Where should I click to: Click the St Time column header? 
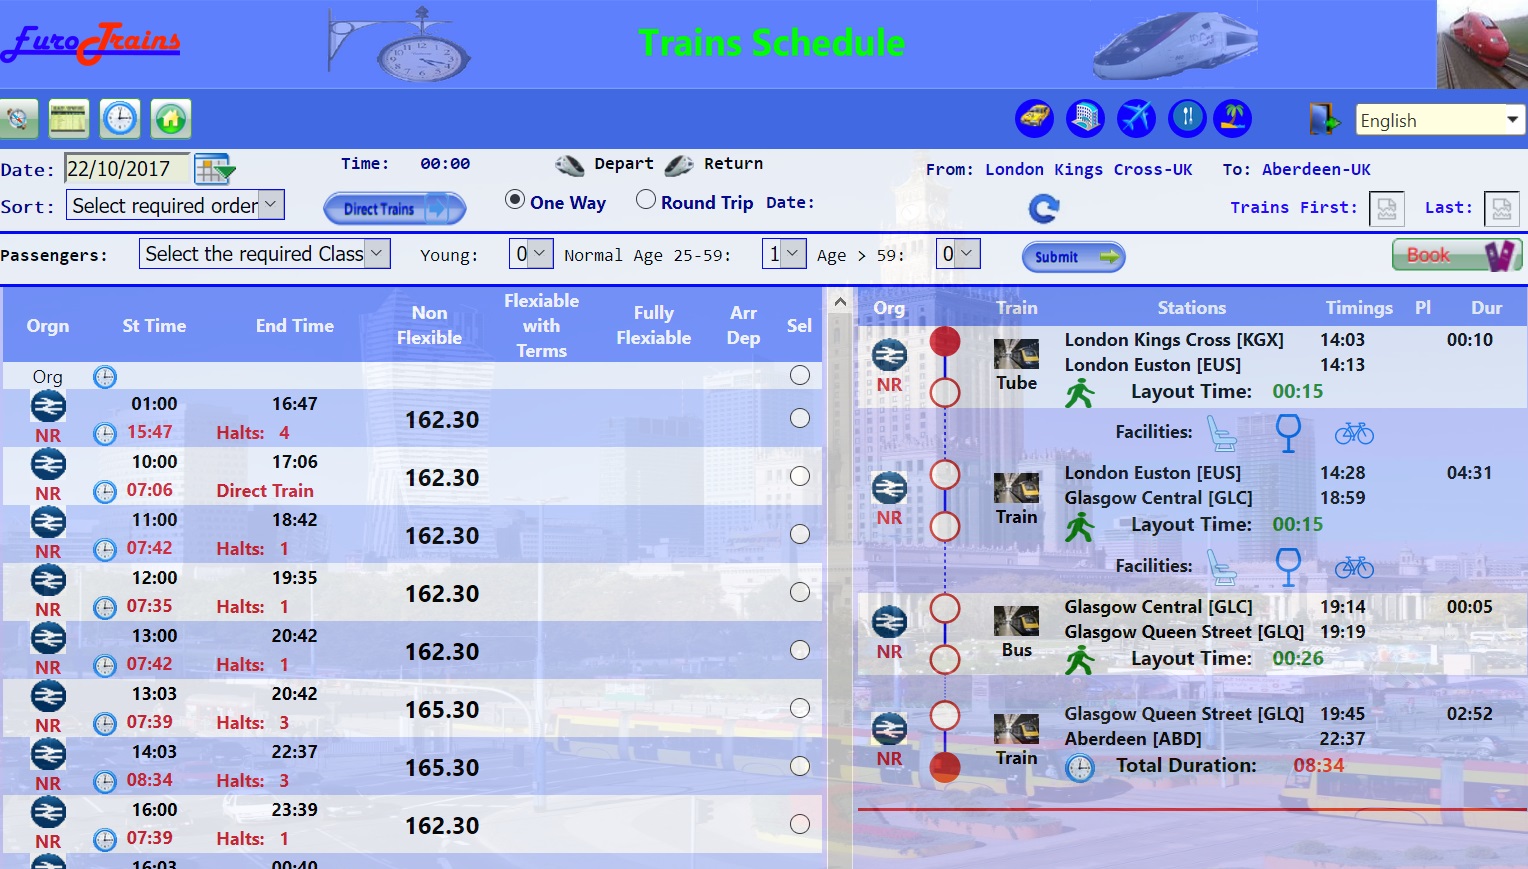pyautogui.click(x=154, y=326)
